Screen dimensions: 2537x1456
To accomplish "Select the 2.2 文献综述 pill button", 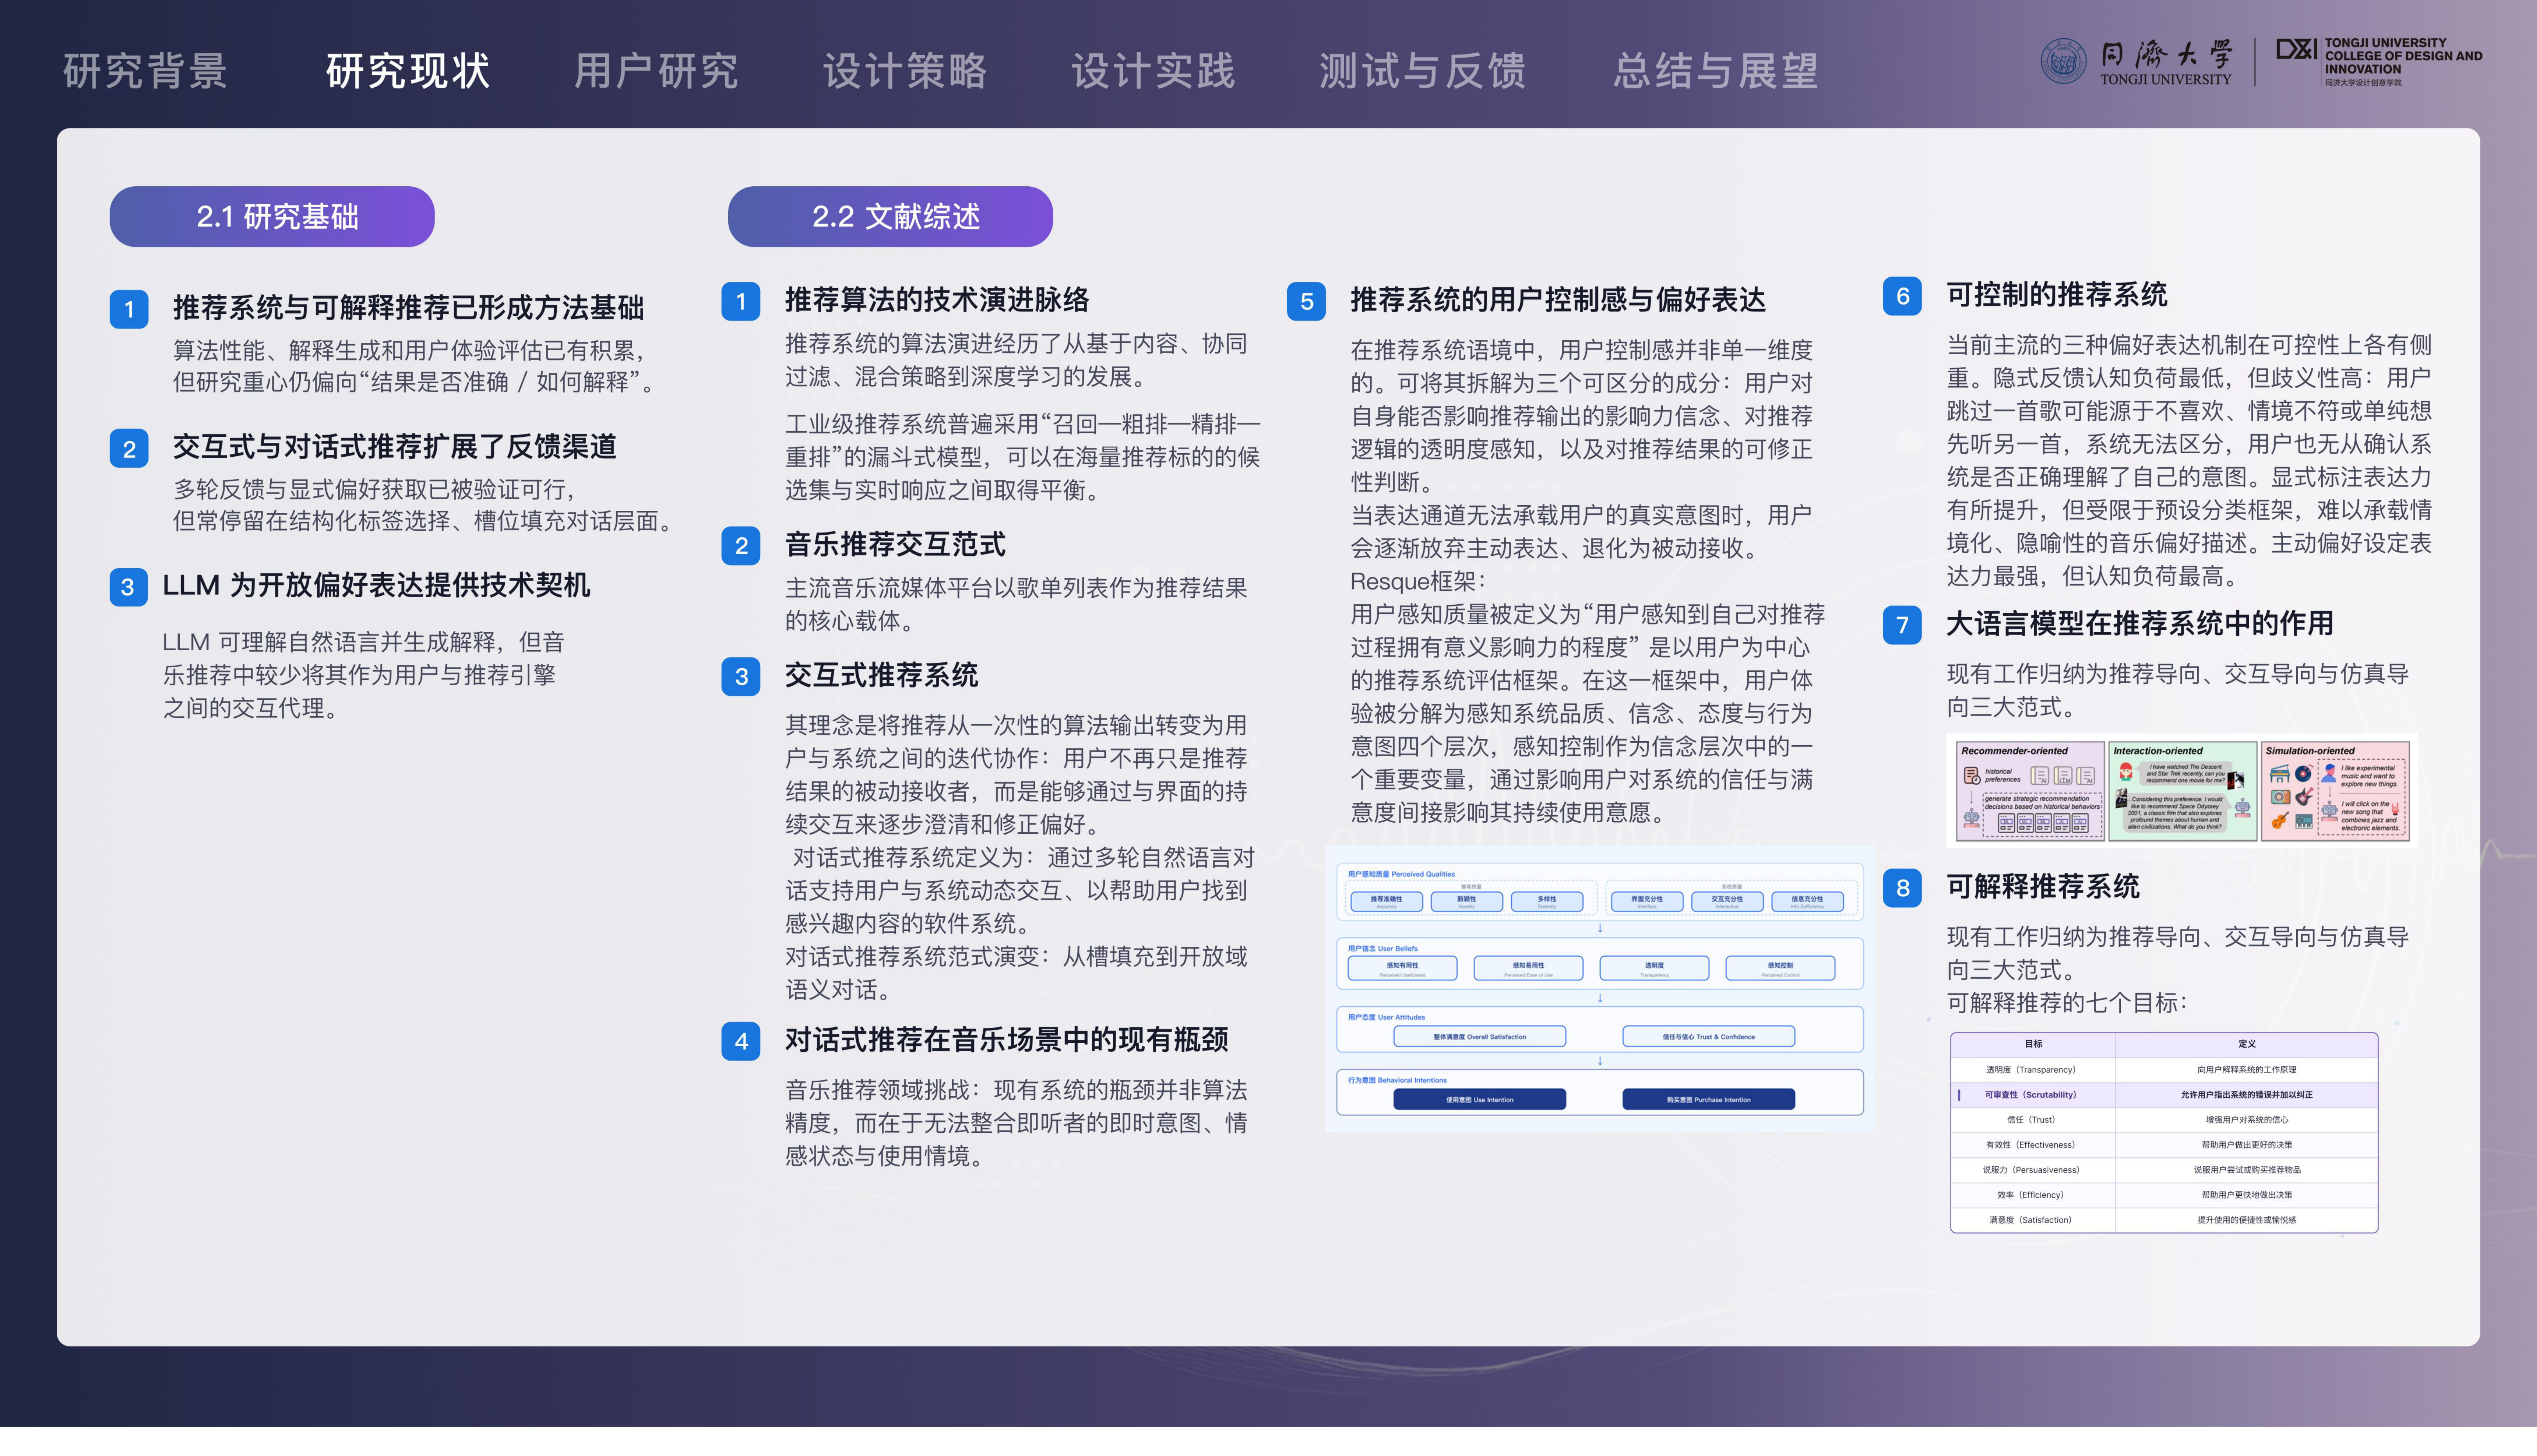I will pos(890,216).
